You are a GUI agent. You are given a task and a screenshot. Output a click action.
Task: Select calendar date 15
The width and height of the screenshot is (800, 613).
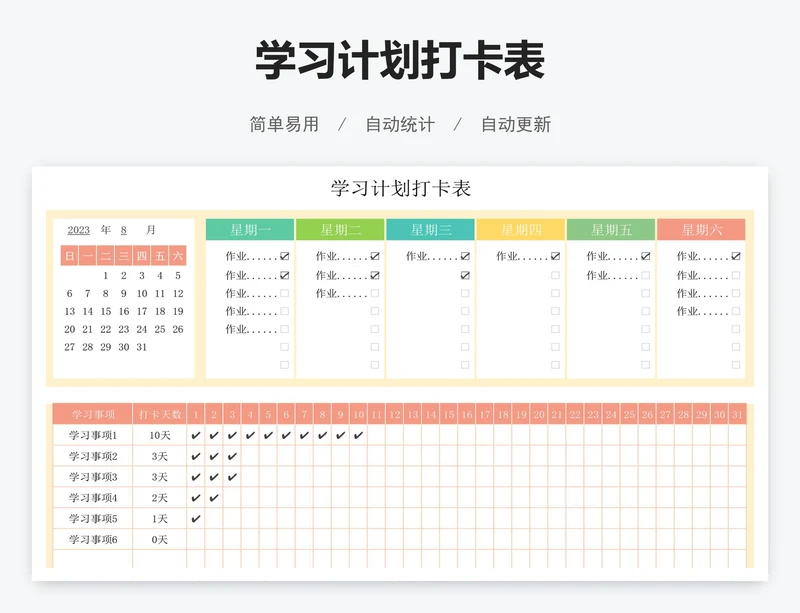(x=106, y=311)
